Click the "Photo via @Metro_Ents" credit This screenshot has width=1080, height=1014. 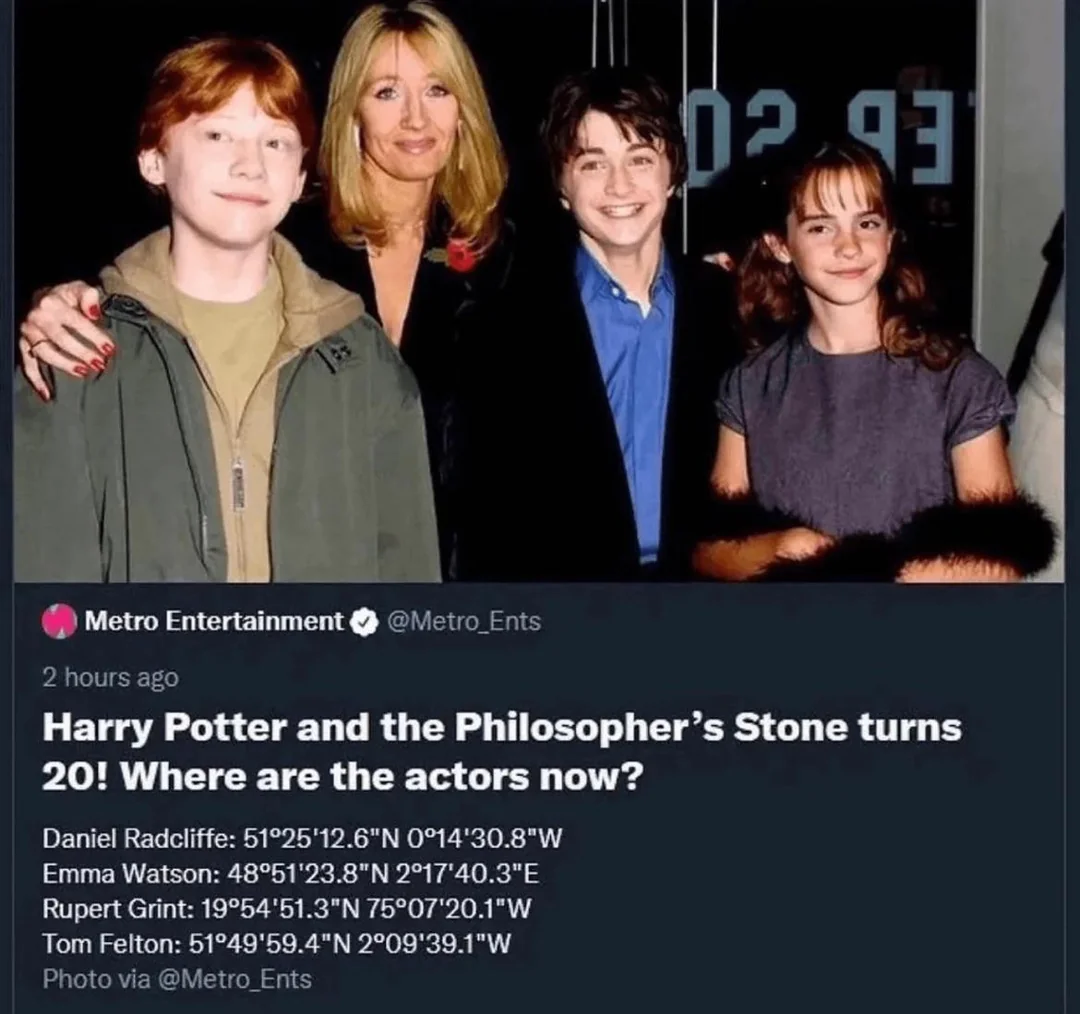click(177, 979)
